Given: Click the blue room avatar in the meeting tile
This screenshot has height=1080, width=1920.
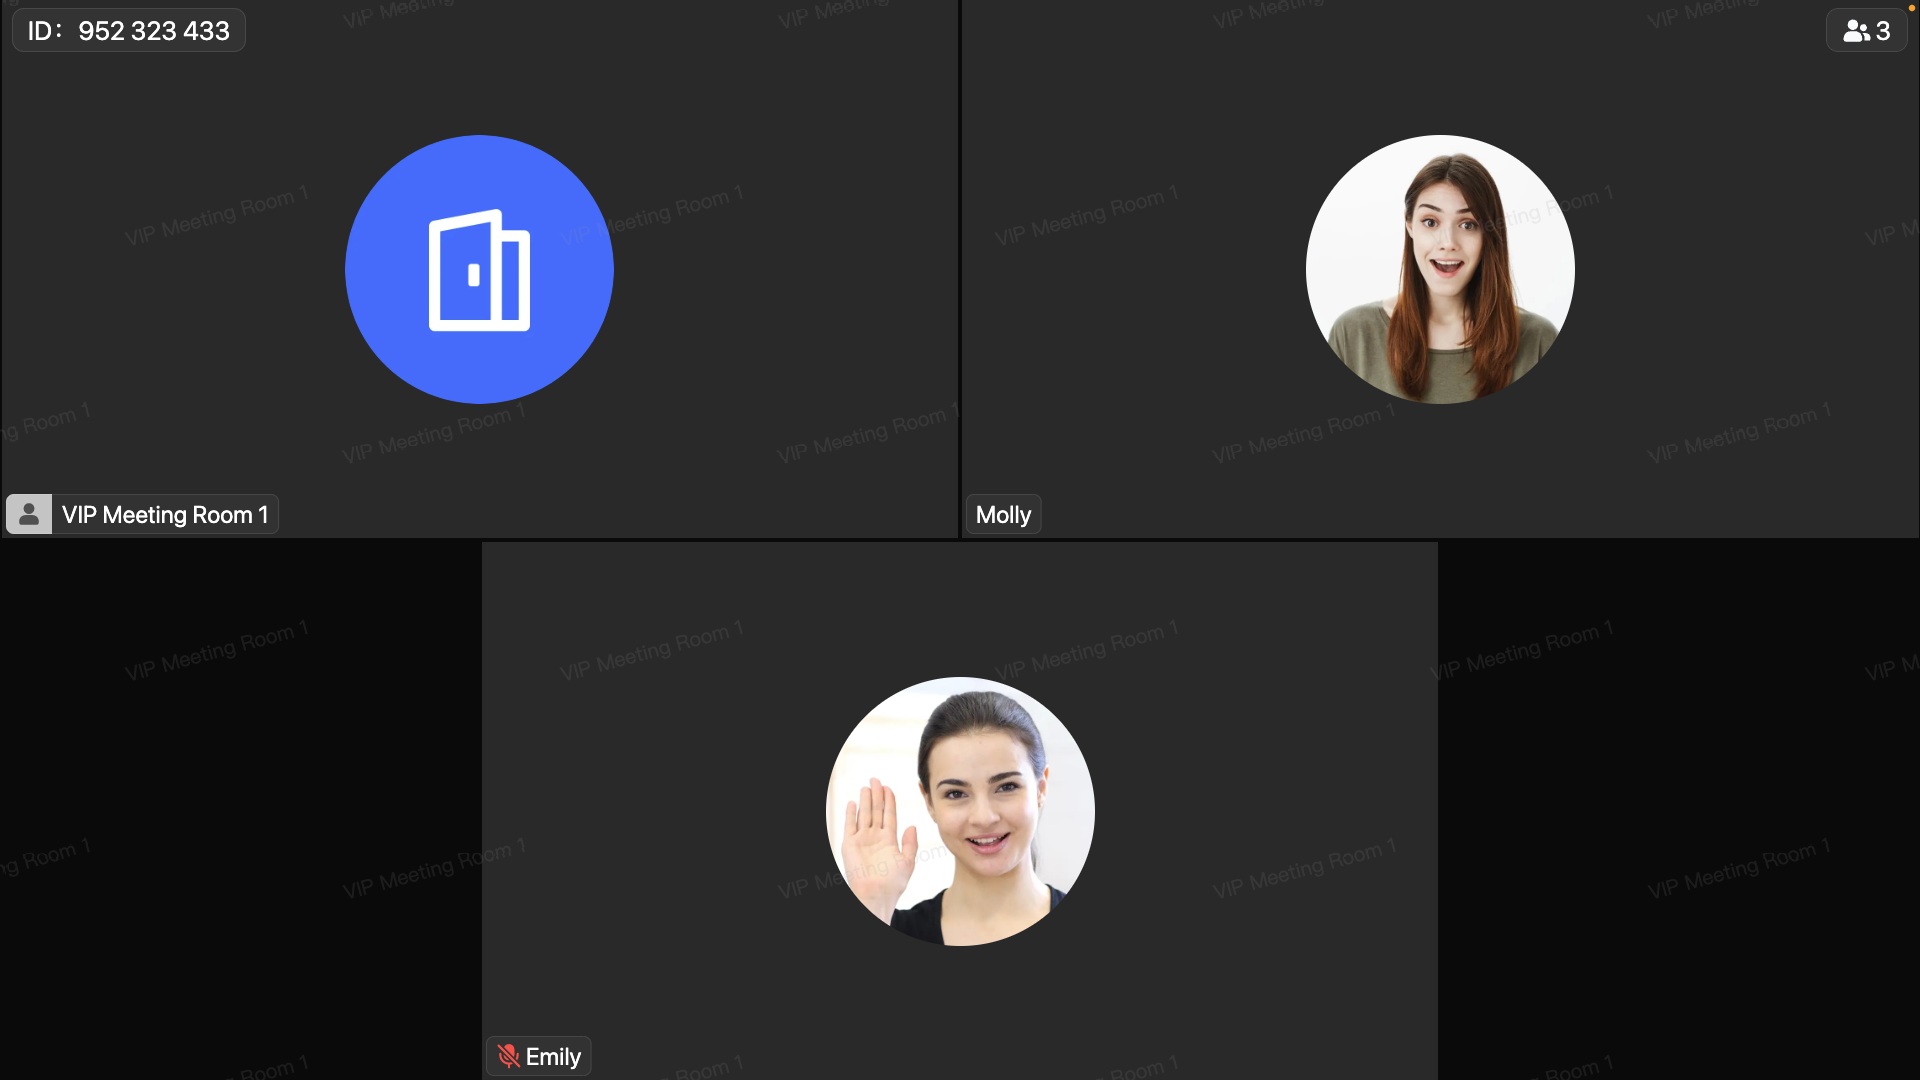Looking at the screenshot, I should tap(478, 269).
